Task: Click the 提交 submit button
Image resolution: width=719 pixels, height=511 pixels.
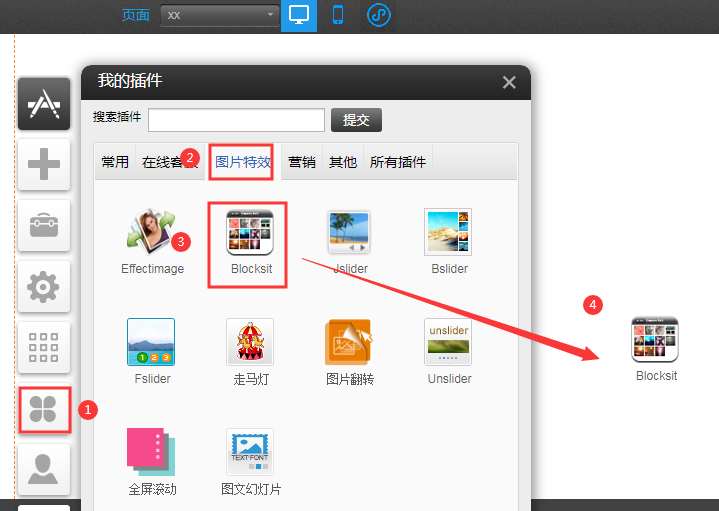Action: pos(356,120)
